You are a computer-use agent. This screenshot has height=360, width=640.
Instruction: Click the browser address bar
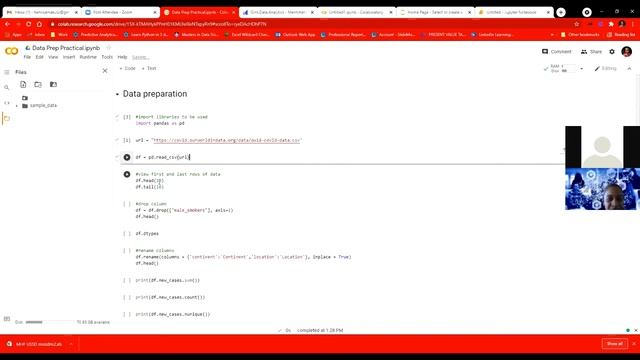click(x=310, y=24)
